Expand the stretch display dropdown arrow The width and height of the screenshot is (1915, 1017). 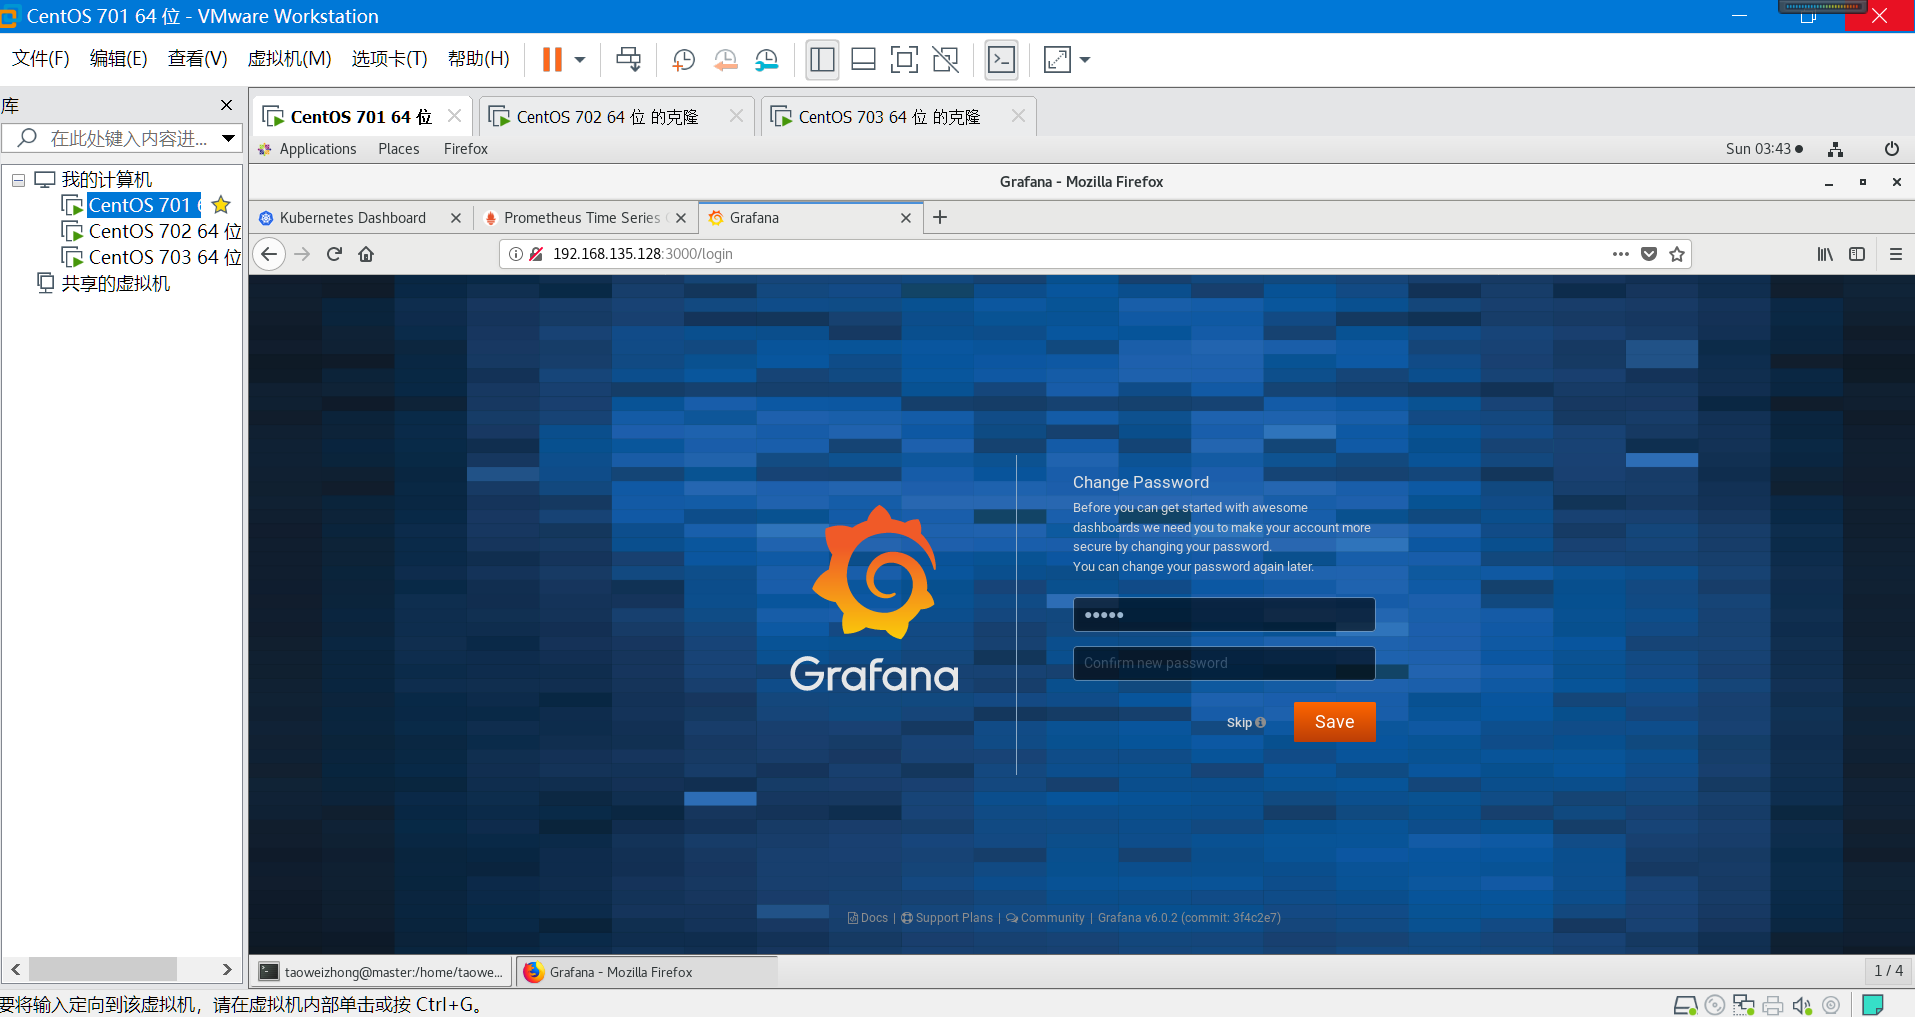[x=1085, y=60]
